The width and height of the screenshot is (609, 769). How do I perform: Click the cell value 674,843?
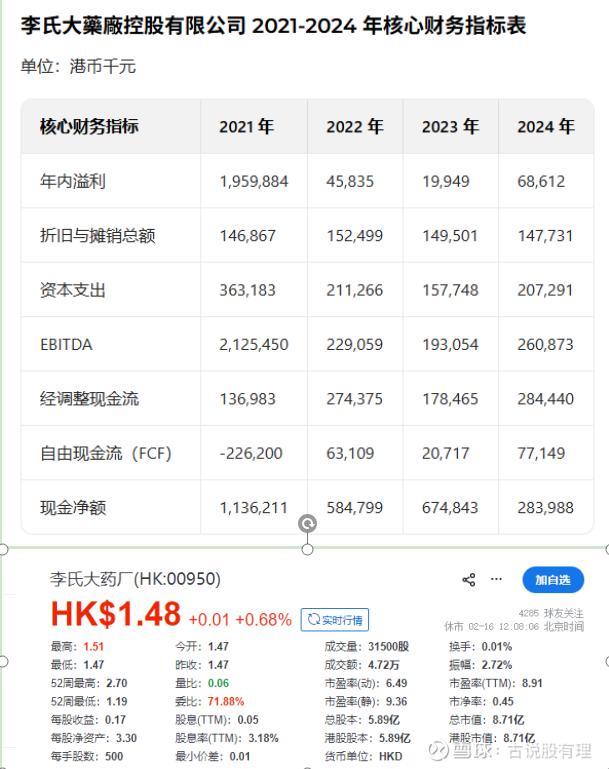coord(450,508)
